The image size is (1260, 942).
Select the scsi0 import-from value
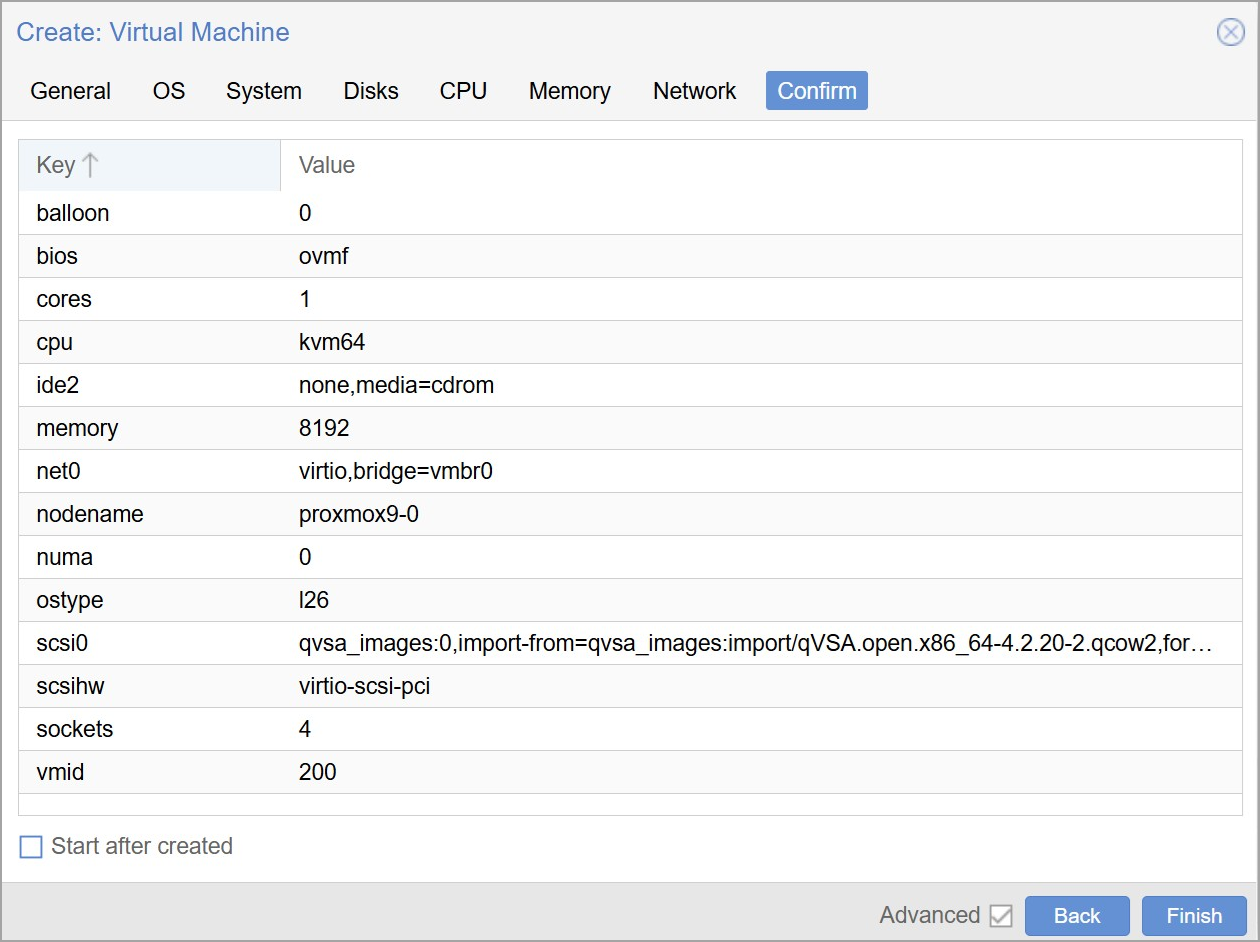pos(756,643)
